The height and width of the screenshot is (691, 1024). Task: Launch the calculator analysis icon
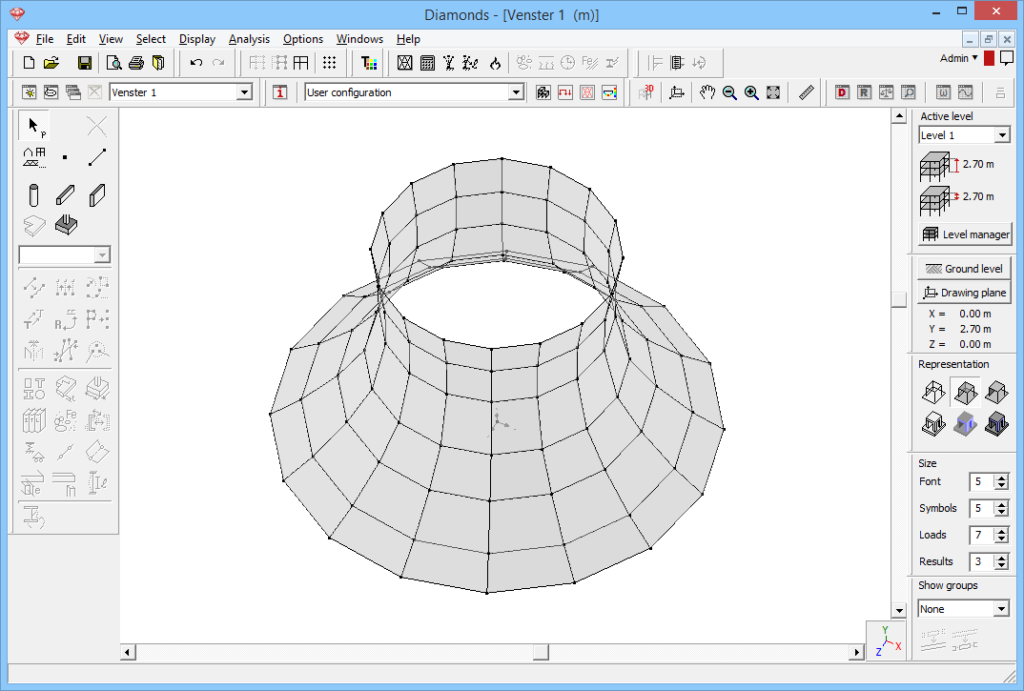[x=427, y=63]
